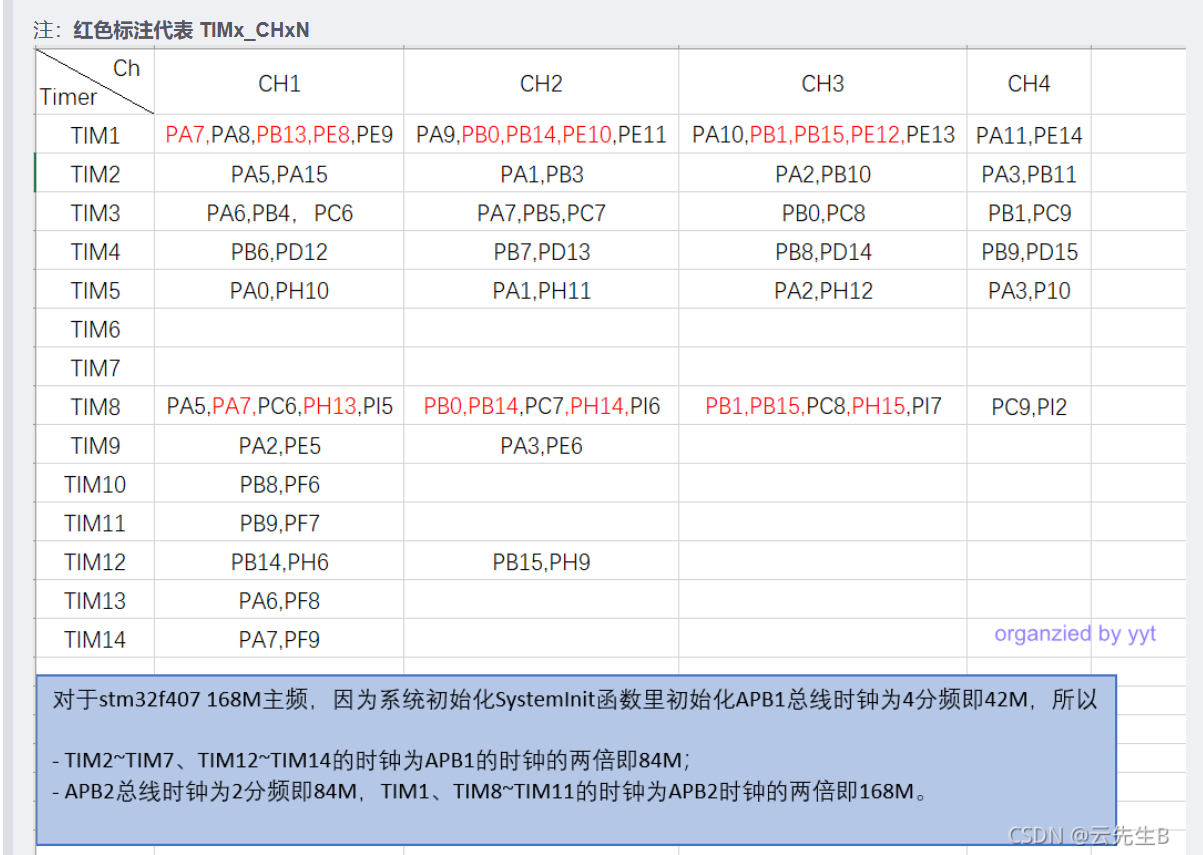Click cell PA11,PE14
The image size is (1203, 855).
(x=1029, y=135)
